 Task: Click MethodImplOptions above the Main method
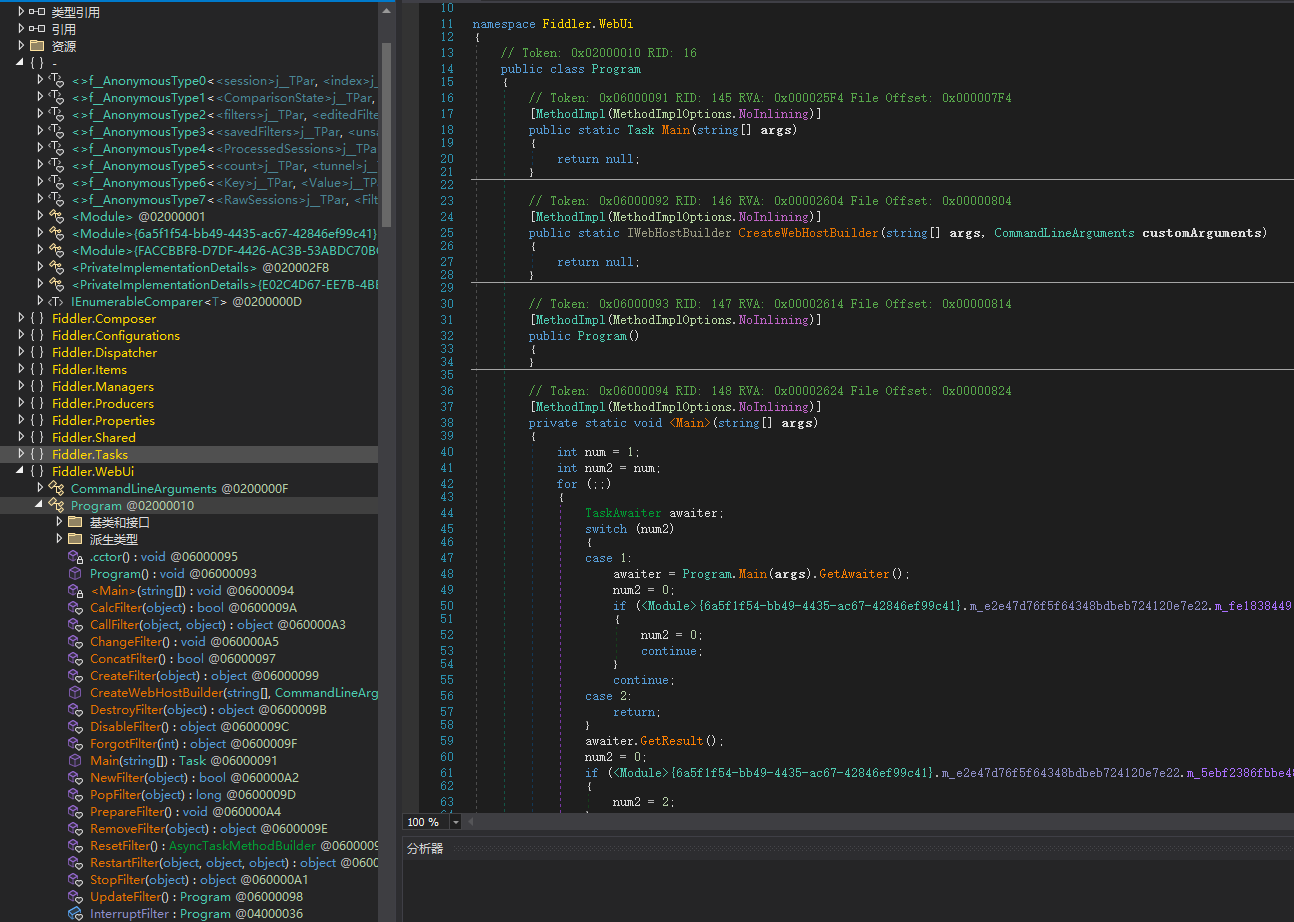670,114
